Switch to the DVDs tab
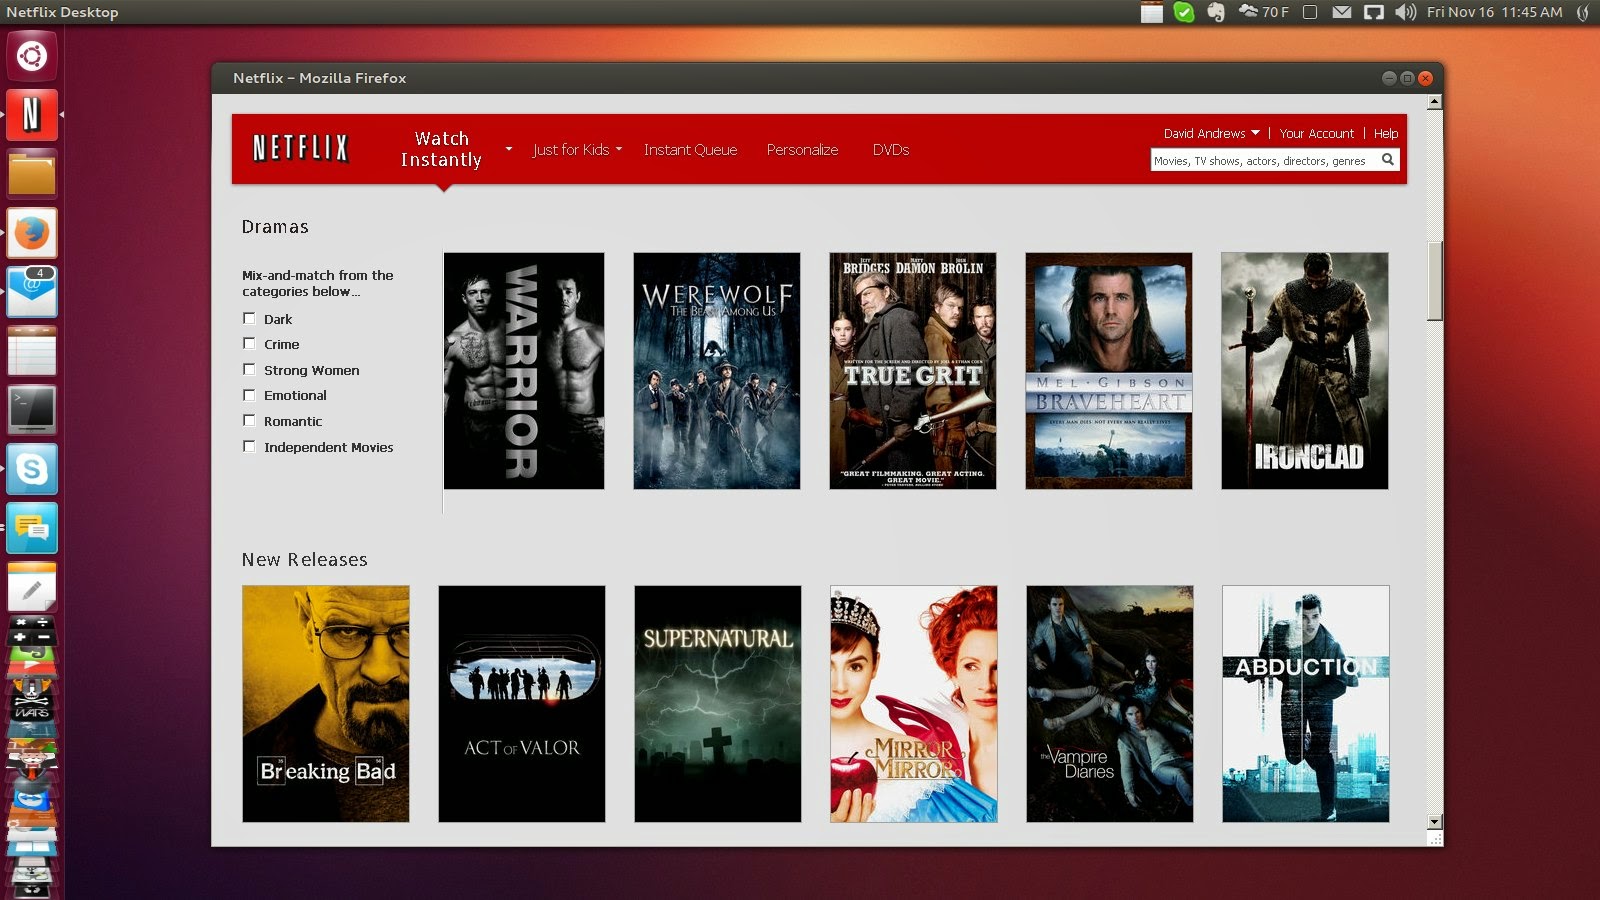Image resolution: width=1600 pixels, height=900 pixels. (890, 150)
